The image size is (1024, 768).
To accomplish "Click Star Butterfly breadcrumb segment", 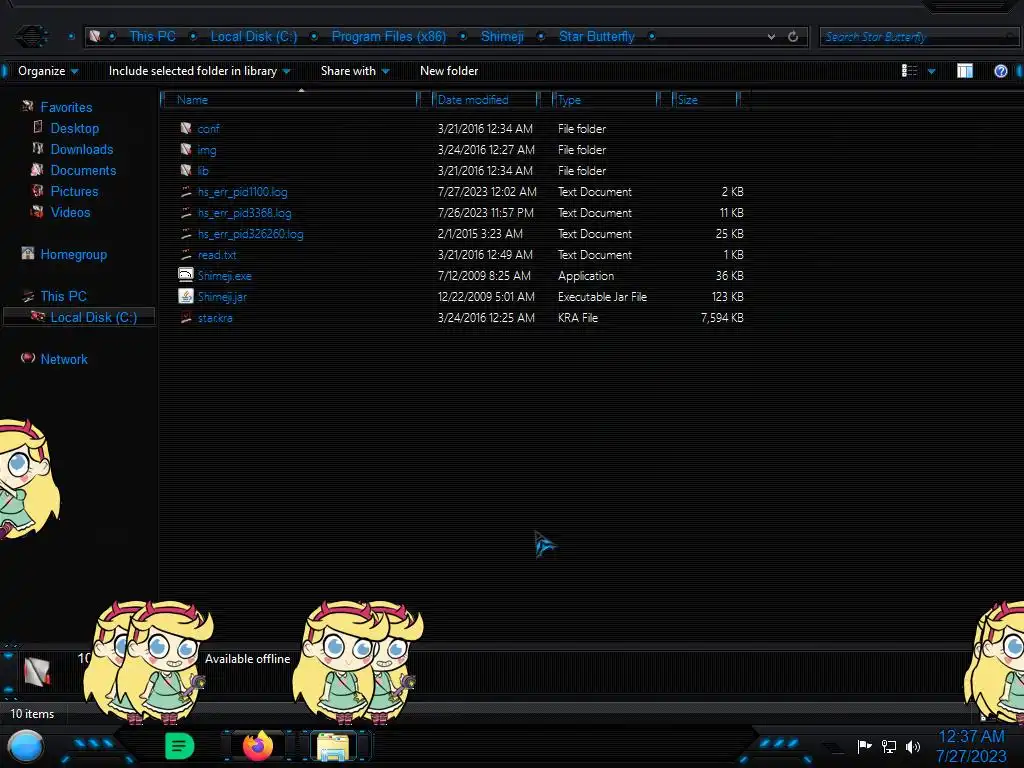I will pos(596,37).
